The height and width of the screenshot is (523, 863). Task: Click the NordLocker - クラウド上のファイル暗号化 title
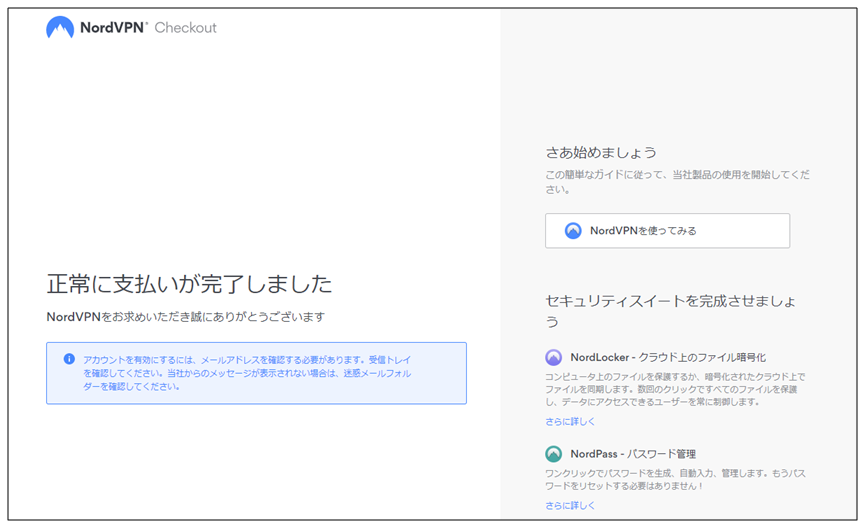[668, 357]
